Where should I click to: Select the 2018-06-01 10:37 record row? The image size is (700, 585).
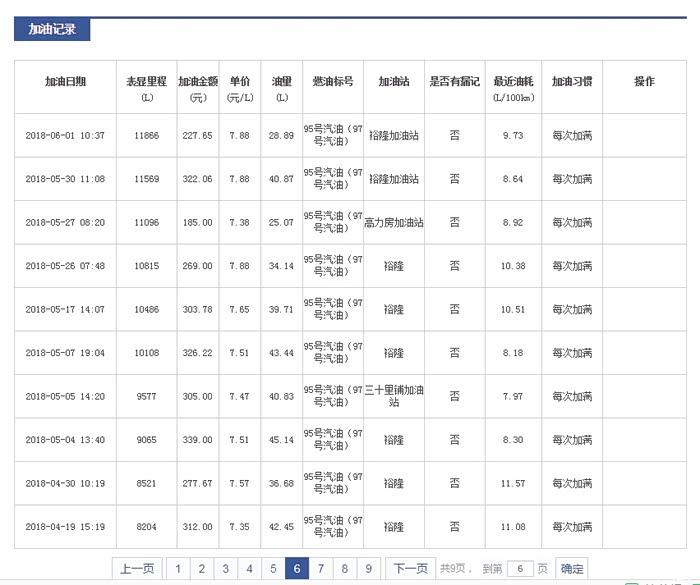click(x=65, y=136)
